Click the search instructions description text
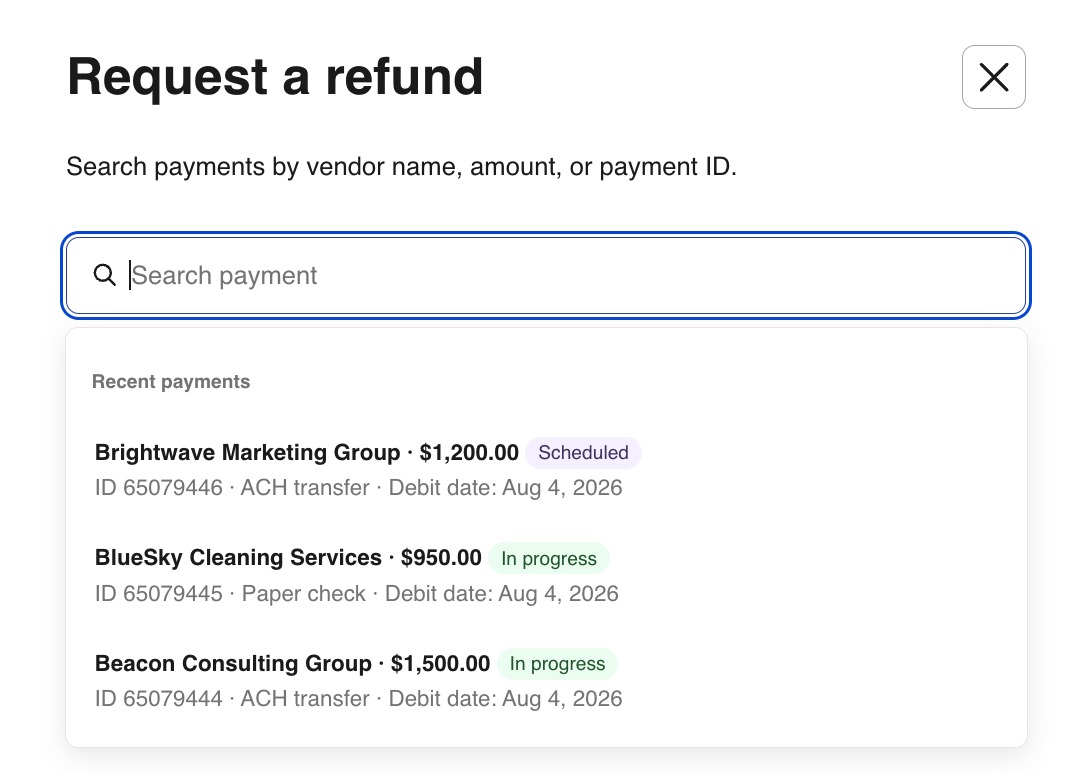The image size is (1086, 774). [x=401, y=166]
